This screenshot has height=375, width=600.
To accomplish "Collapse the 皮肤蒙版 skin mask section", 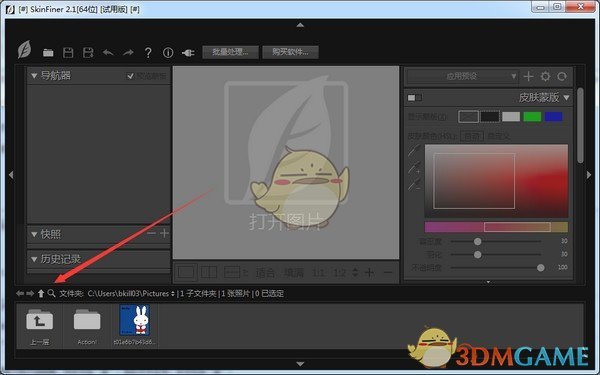I will click(566, 98).
